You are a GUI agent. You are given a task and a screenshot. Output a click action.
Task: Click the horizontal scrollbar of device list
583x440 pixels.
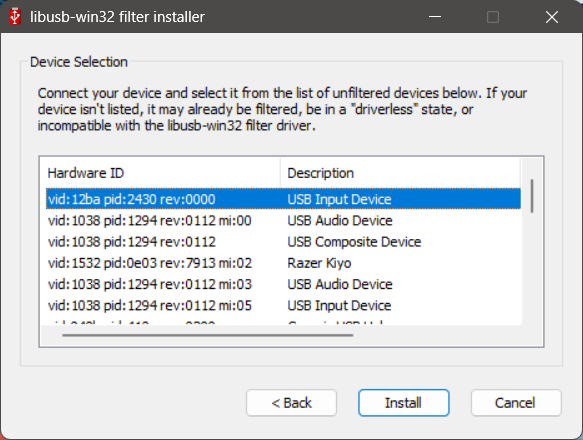coord(207,335)
